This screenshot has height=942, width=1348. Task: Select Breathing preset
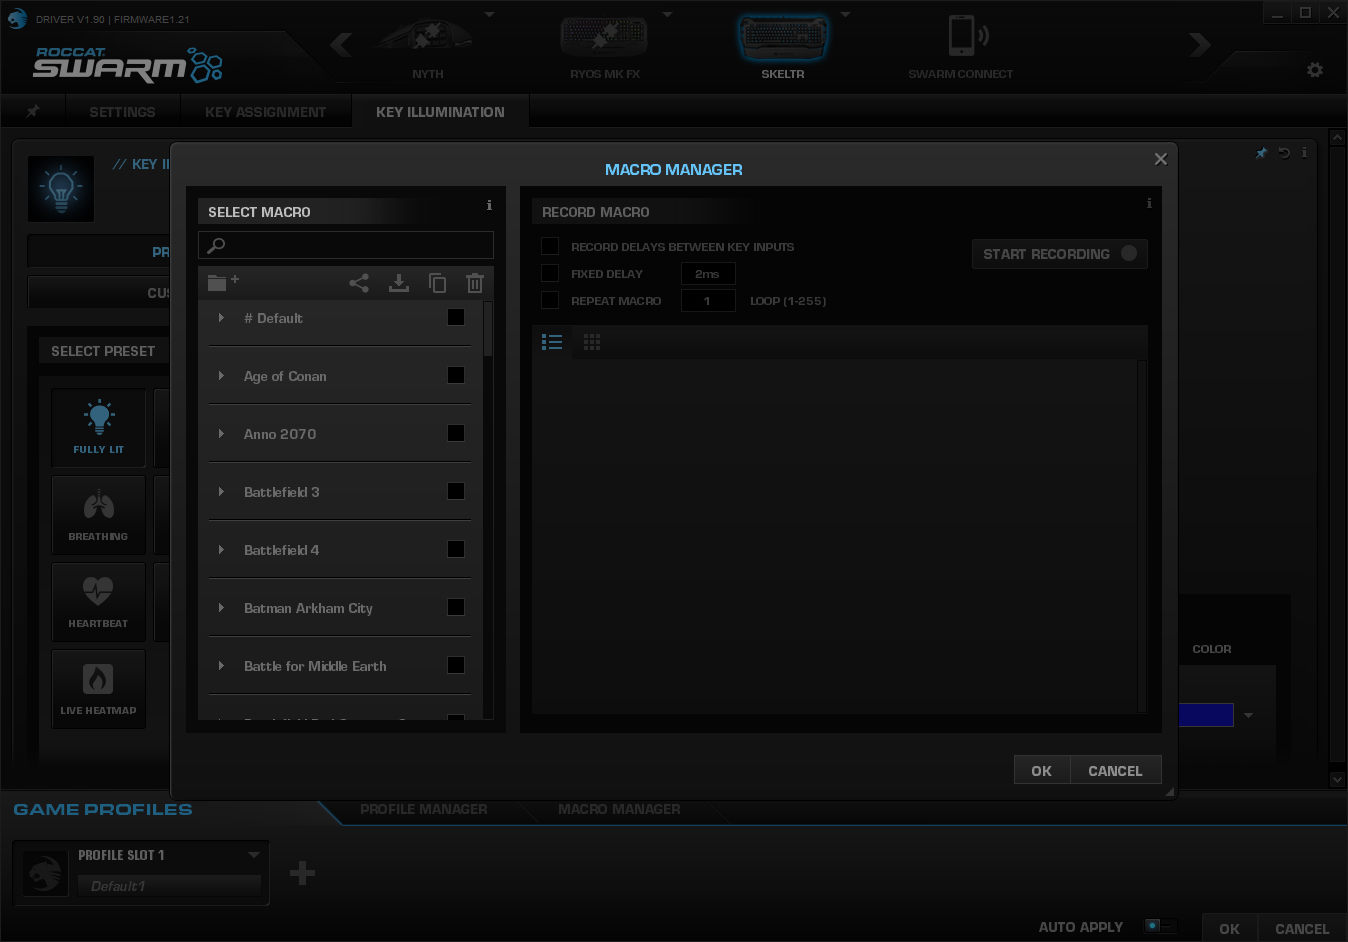(x=99, y=515)
